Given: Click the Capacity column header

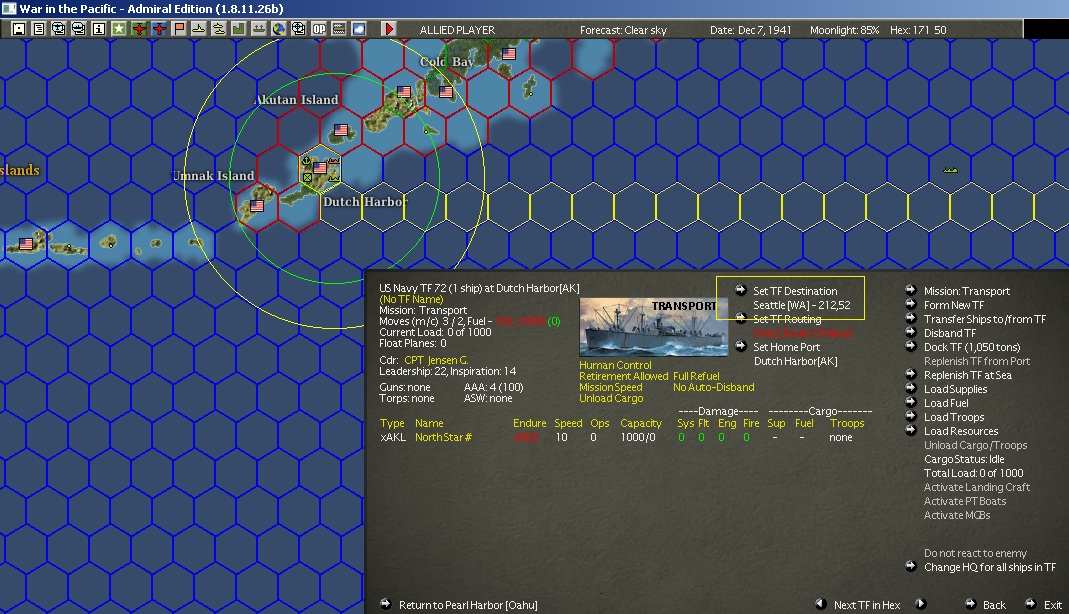Looking at the screenshot, I should [x=641, y=423].
